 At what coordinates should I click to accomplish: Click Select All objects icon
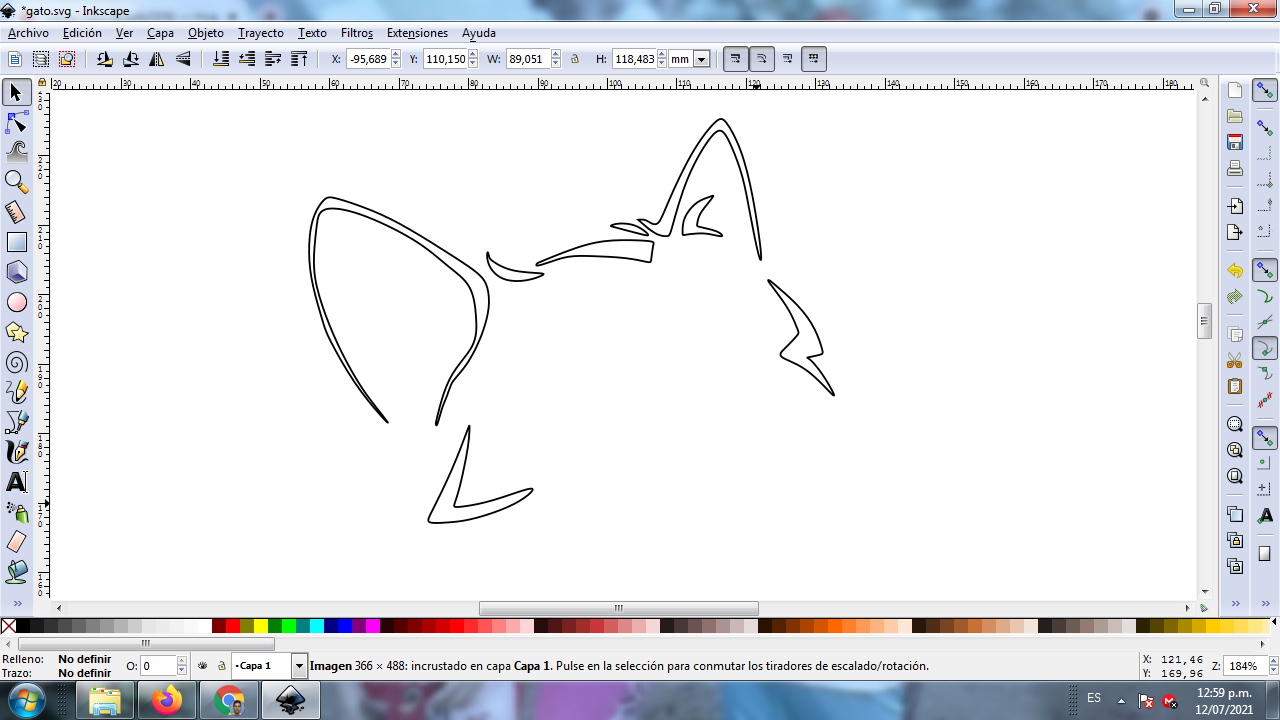pos(15,59)
